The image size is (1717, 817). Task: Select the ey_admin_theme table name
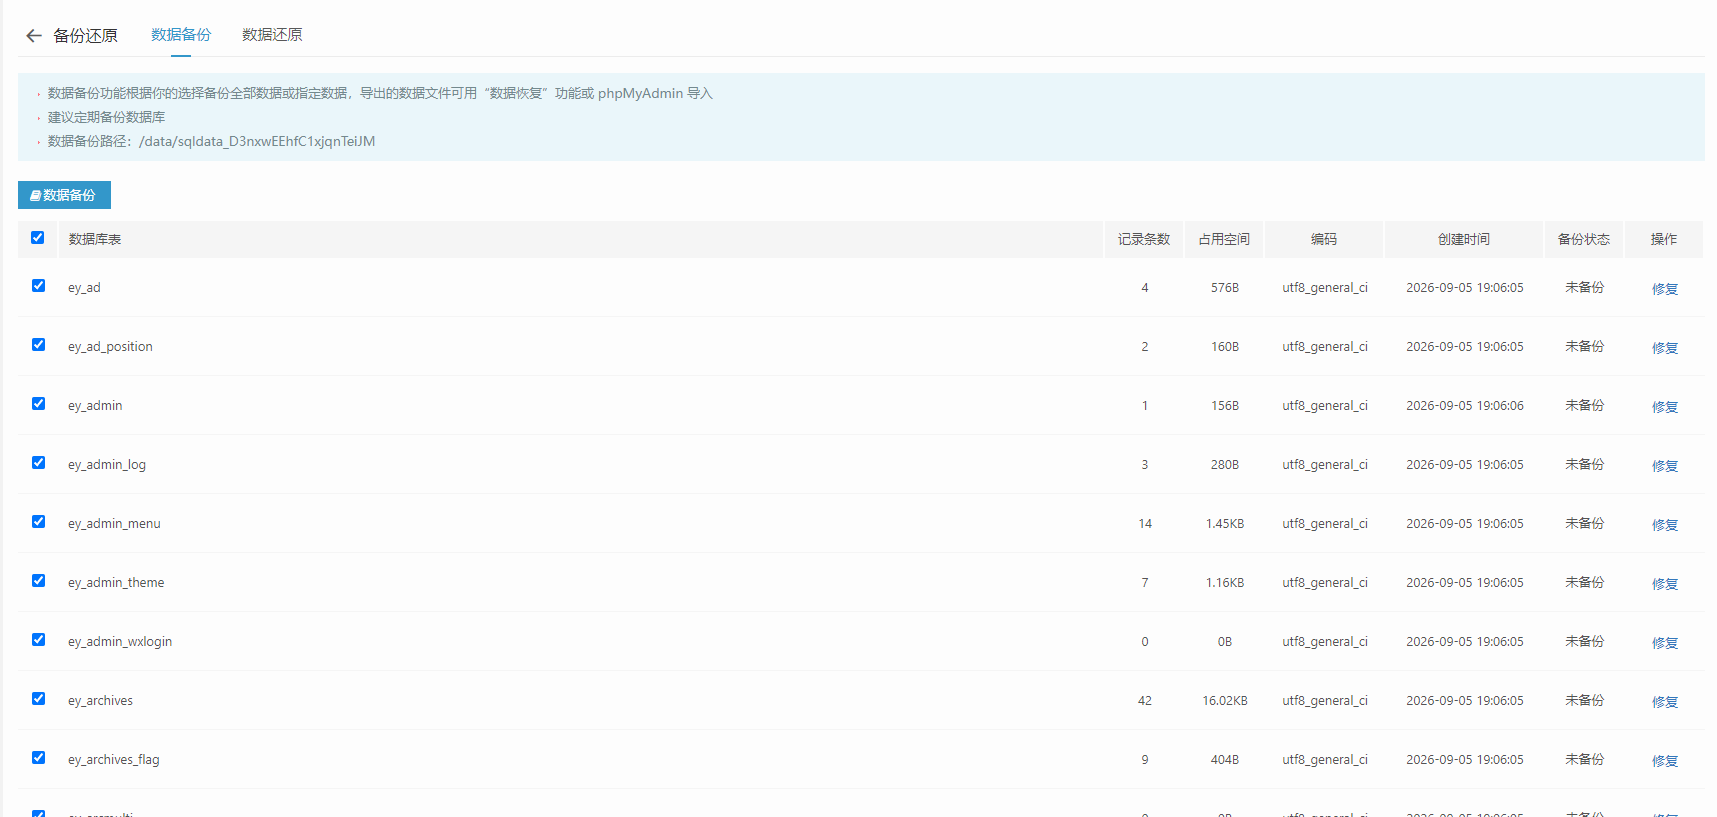(116, 583)
